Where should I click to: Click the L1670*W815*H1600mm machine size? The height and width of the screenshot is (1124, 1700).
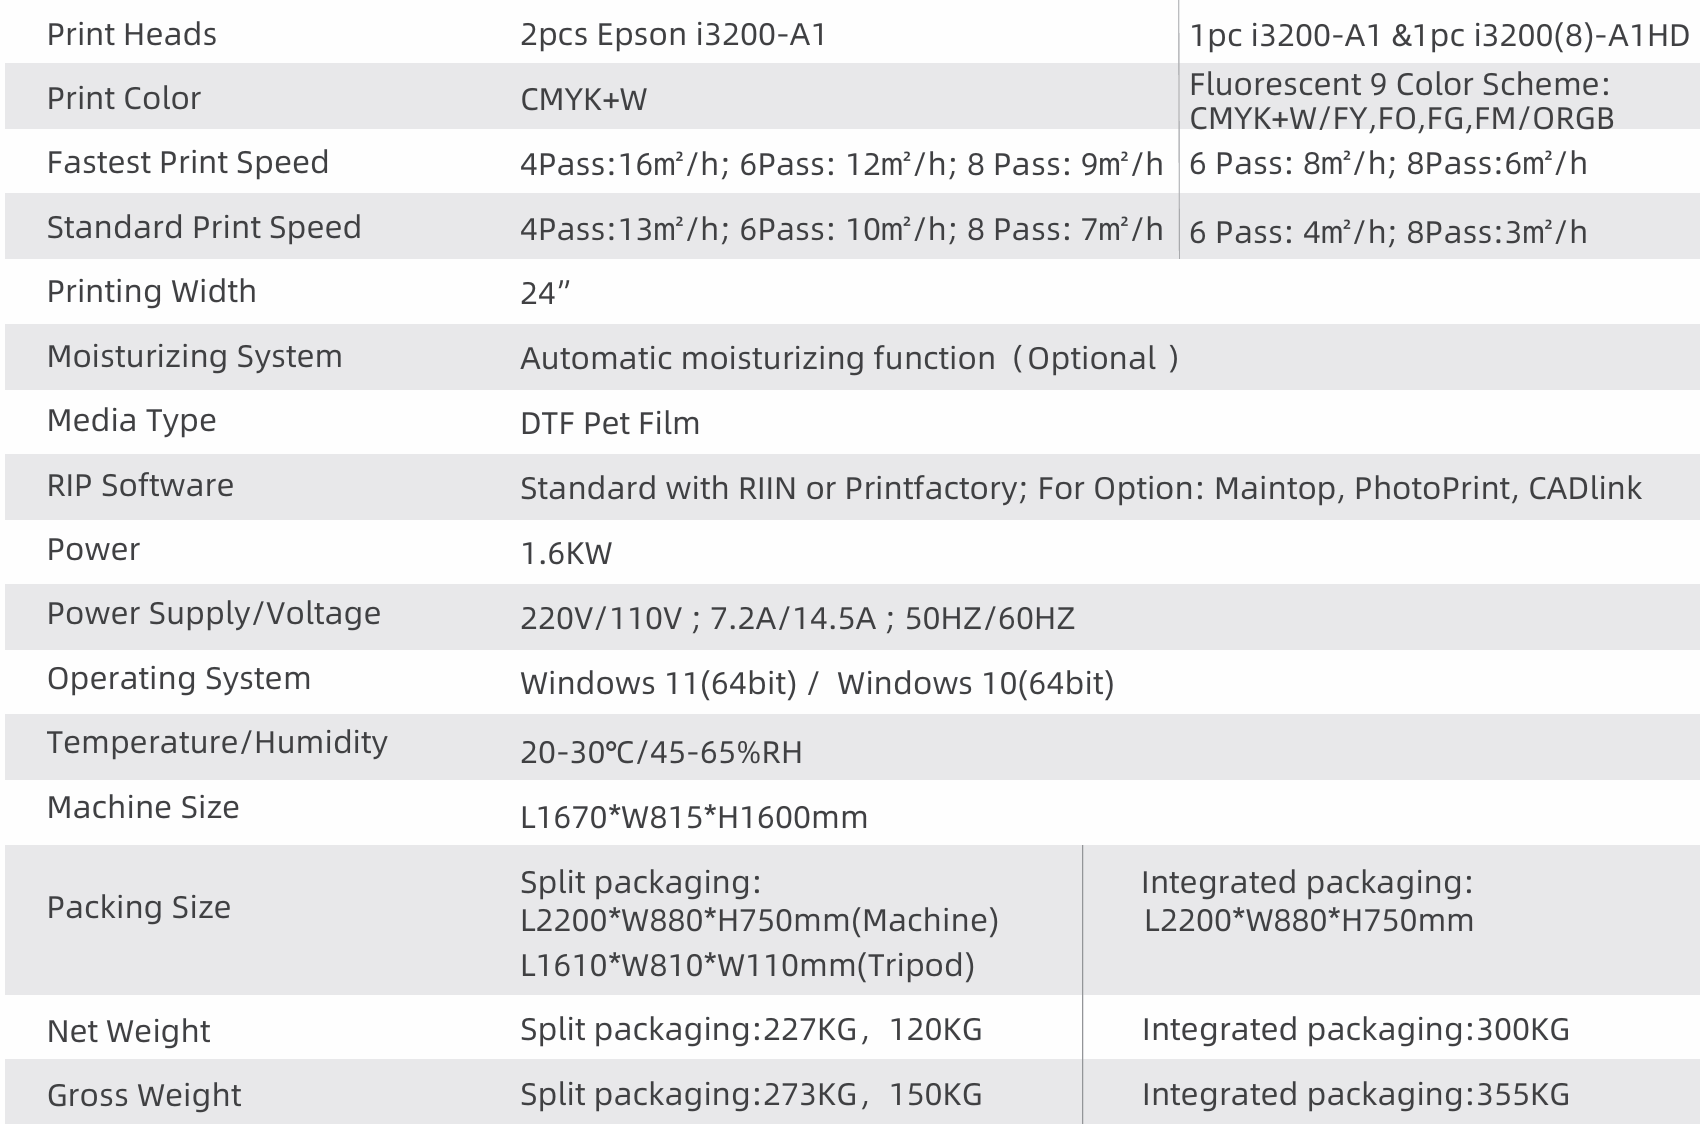click(694, 817)
